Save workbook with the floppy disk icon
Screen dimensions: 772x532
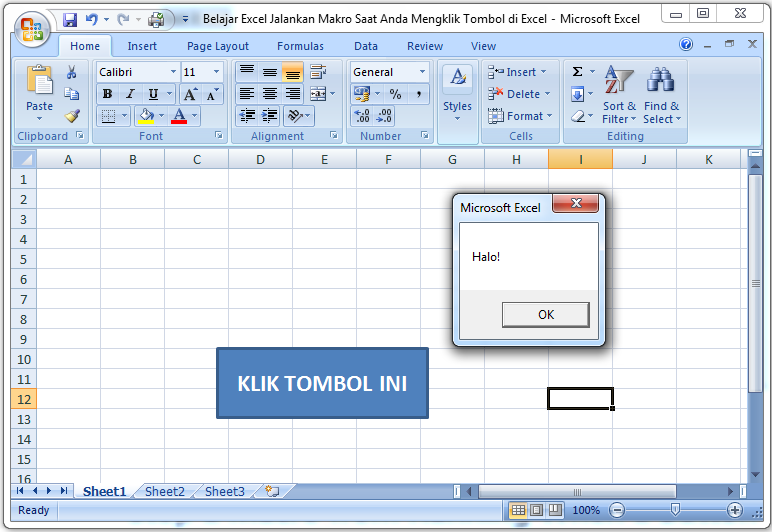pos(70,20)
